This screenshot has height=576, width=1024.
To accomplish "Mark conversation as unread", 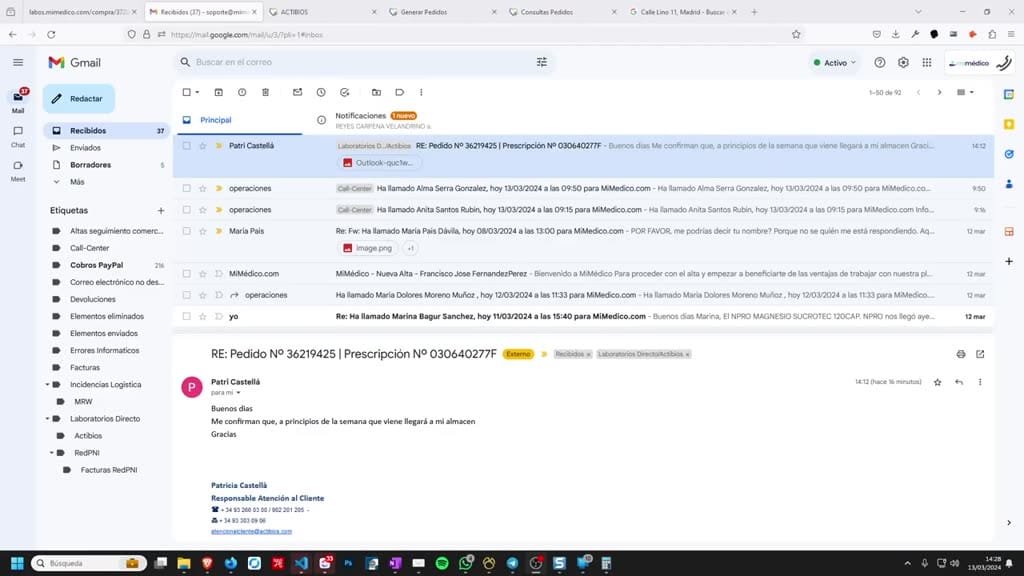I will click(297, 92).
